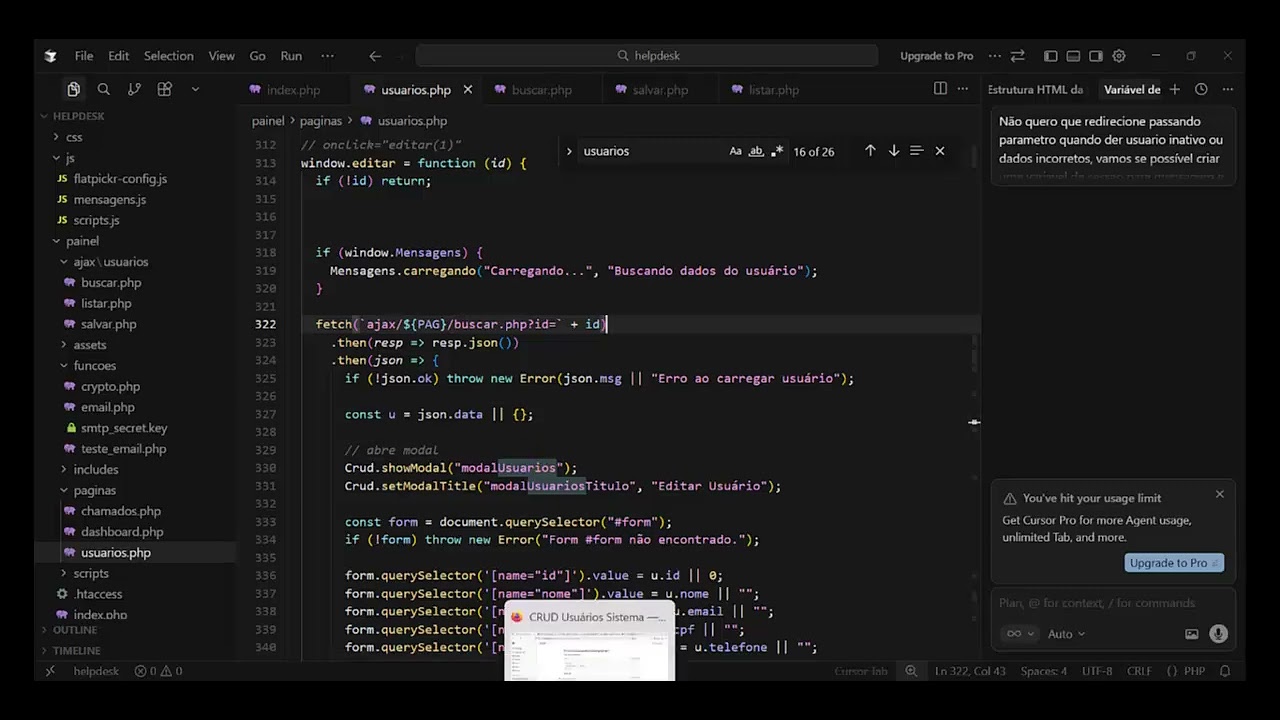This screenshot has height=720, width=1280.
Task: Change the PHP language mode
Action: pyautogui.click(x=1186, y=671)
